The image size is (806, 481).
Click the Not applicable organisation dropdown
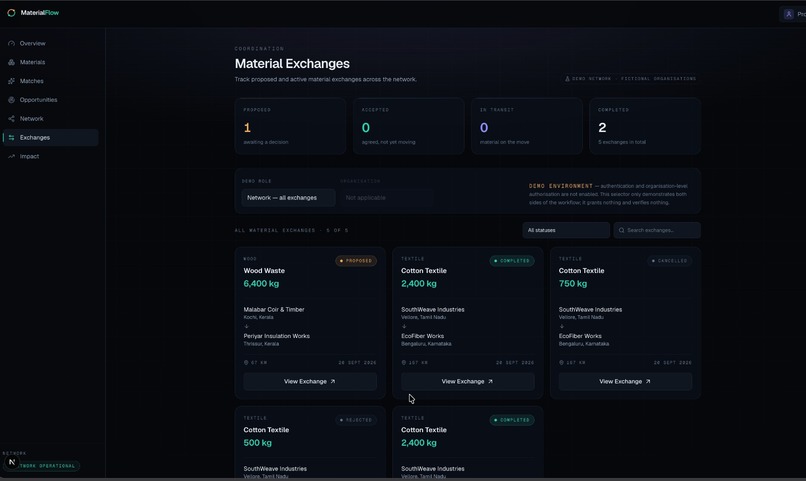click(387, 198)
